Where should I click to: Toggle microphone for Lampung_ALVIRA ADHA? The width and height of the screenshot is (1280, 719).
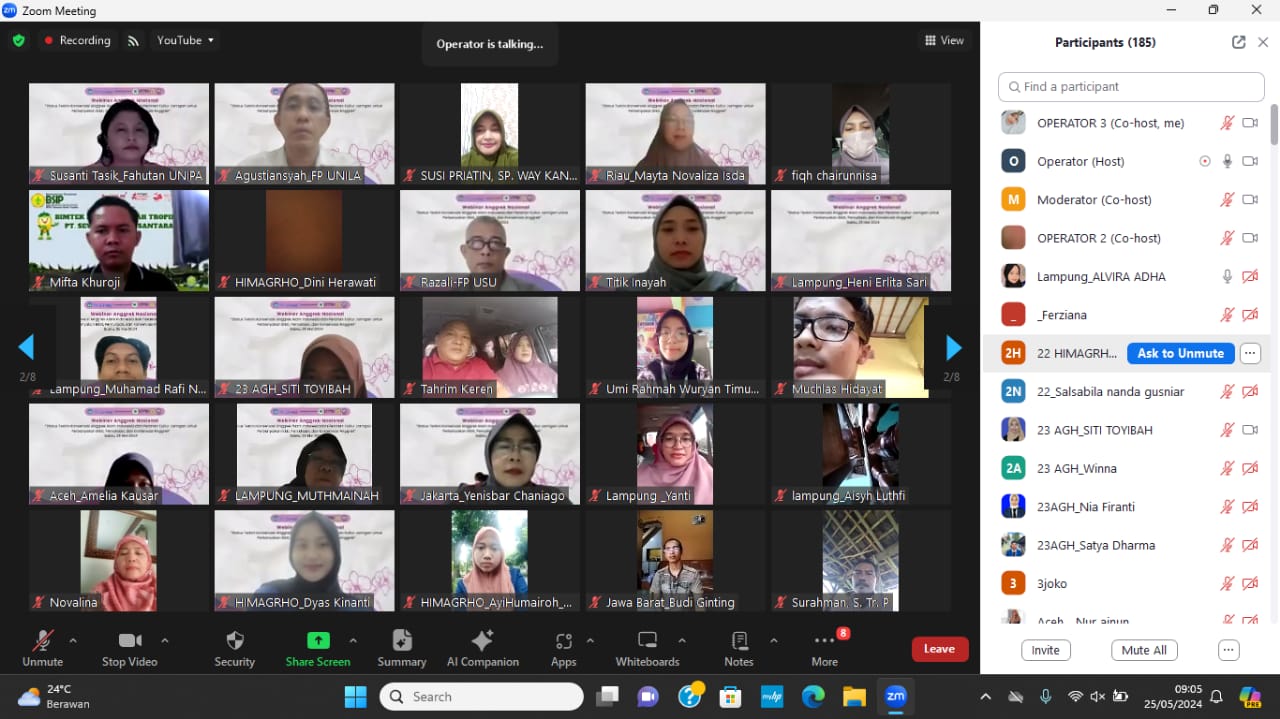1227,277
